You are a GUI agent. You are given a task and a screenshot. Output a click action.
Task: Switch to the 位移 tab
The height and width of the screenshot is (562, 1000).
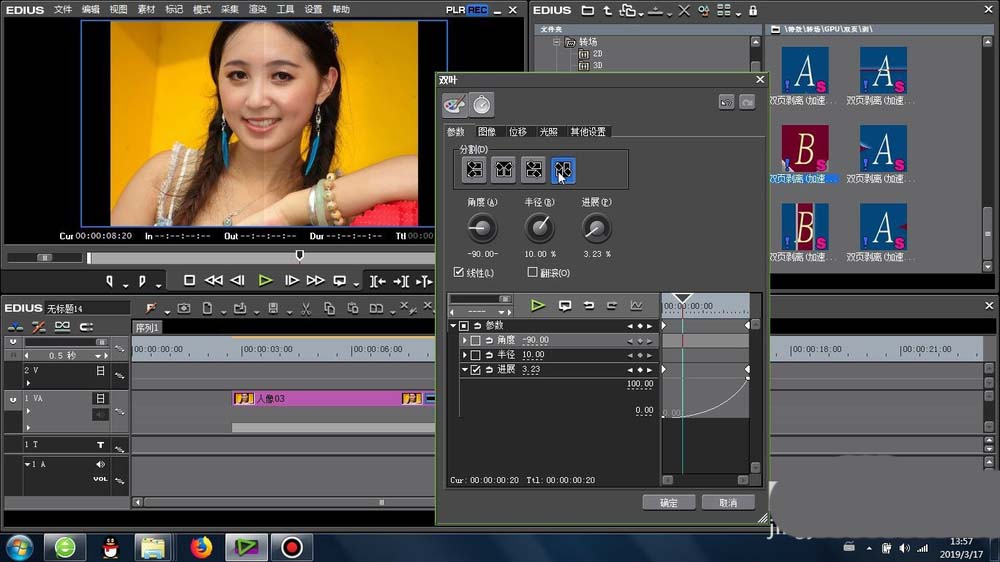(517, 131)
